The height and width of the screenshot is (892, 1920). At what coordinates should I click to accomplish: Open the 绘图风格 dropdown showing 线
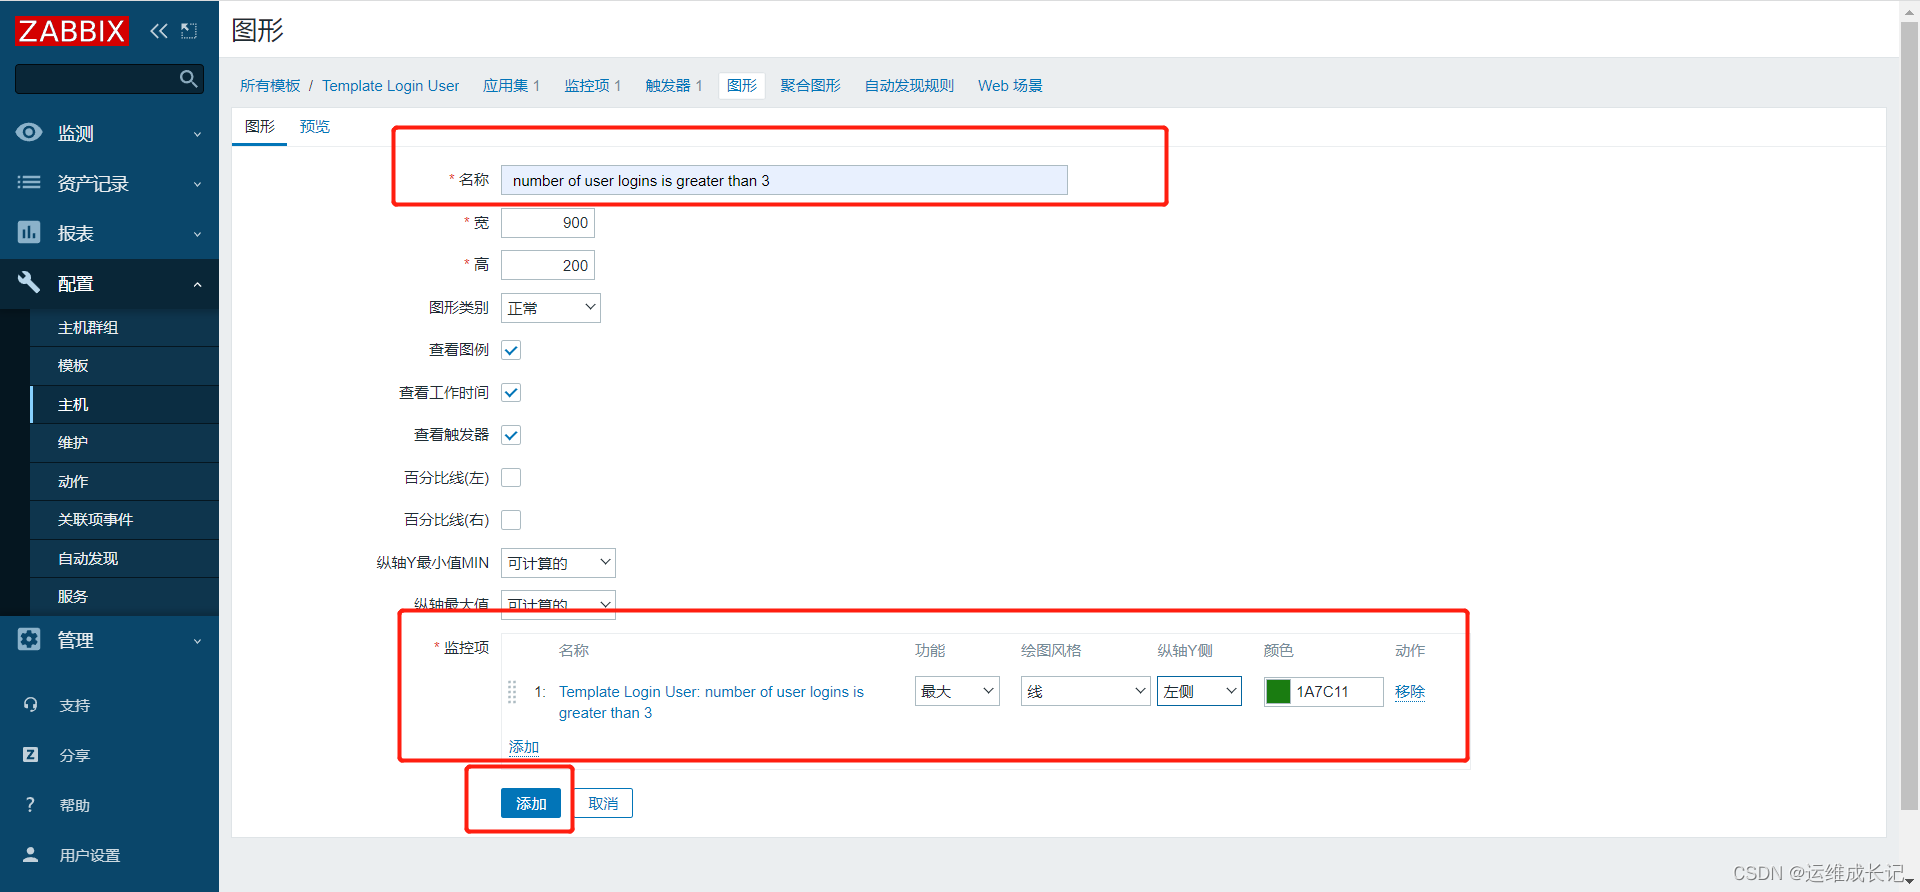point(1085,691)
